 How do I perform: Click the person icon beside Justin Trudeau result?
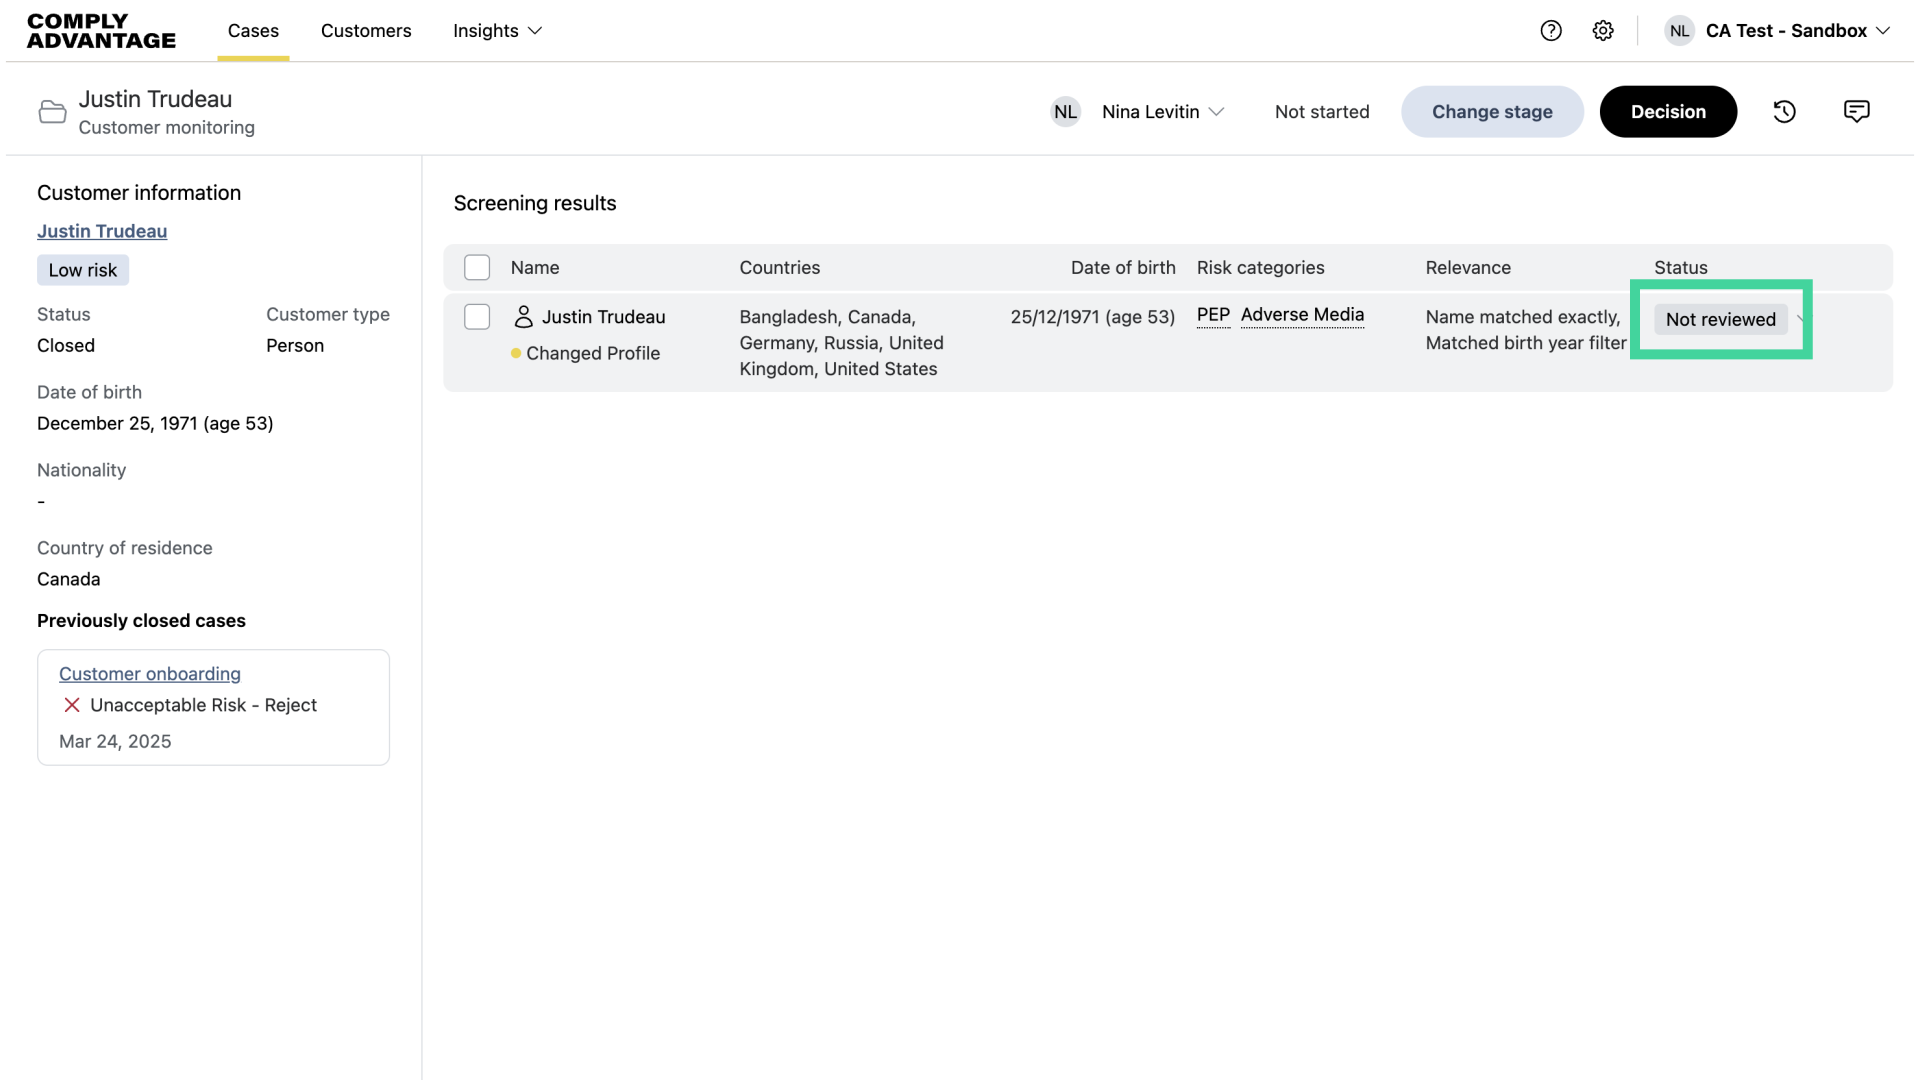point(523,317)
